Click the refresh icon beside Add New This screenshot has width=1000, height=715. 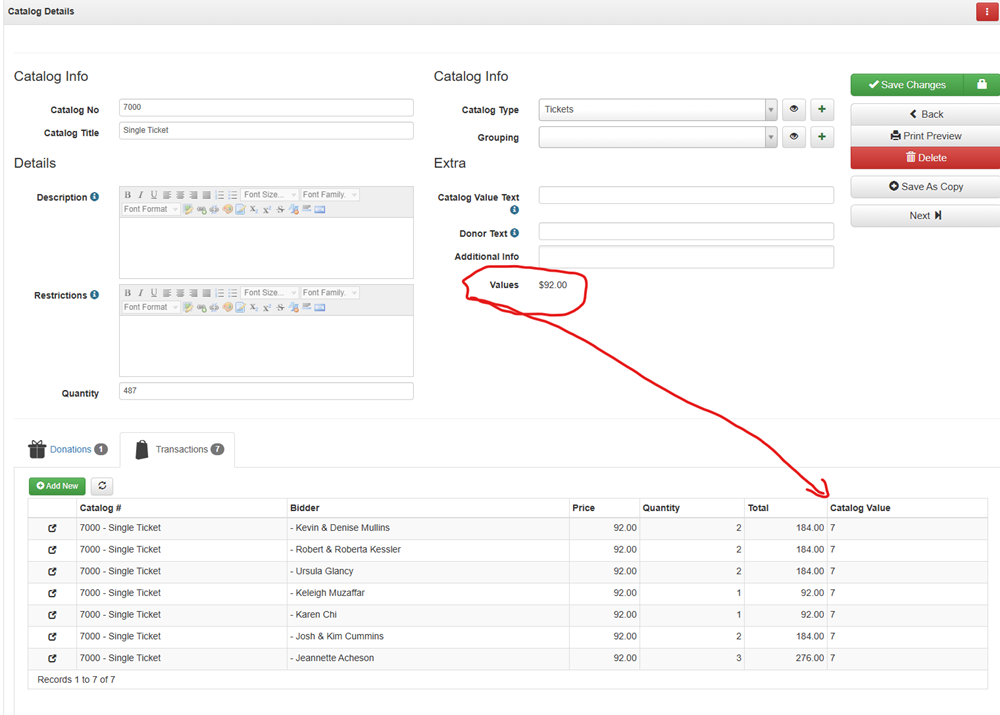[102, 486]
